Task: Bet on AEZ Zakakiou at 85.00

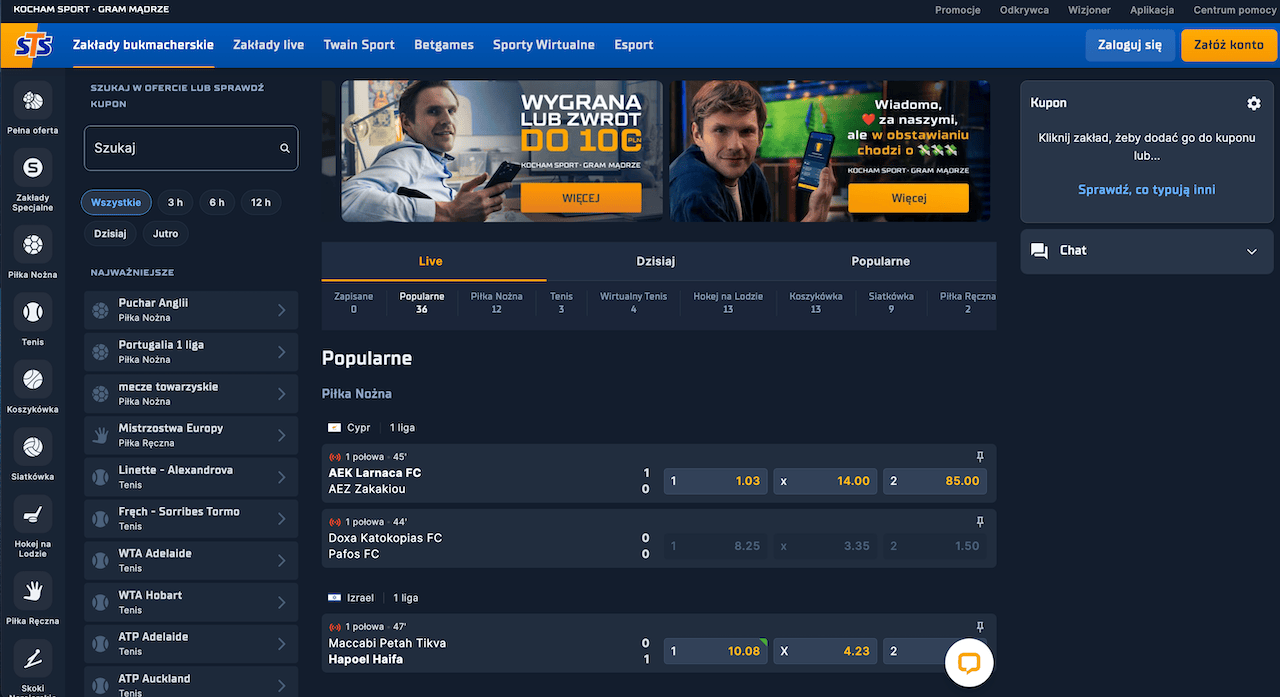Action: click(935, 481)
